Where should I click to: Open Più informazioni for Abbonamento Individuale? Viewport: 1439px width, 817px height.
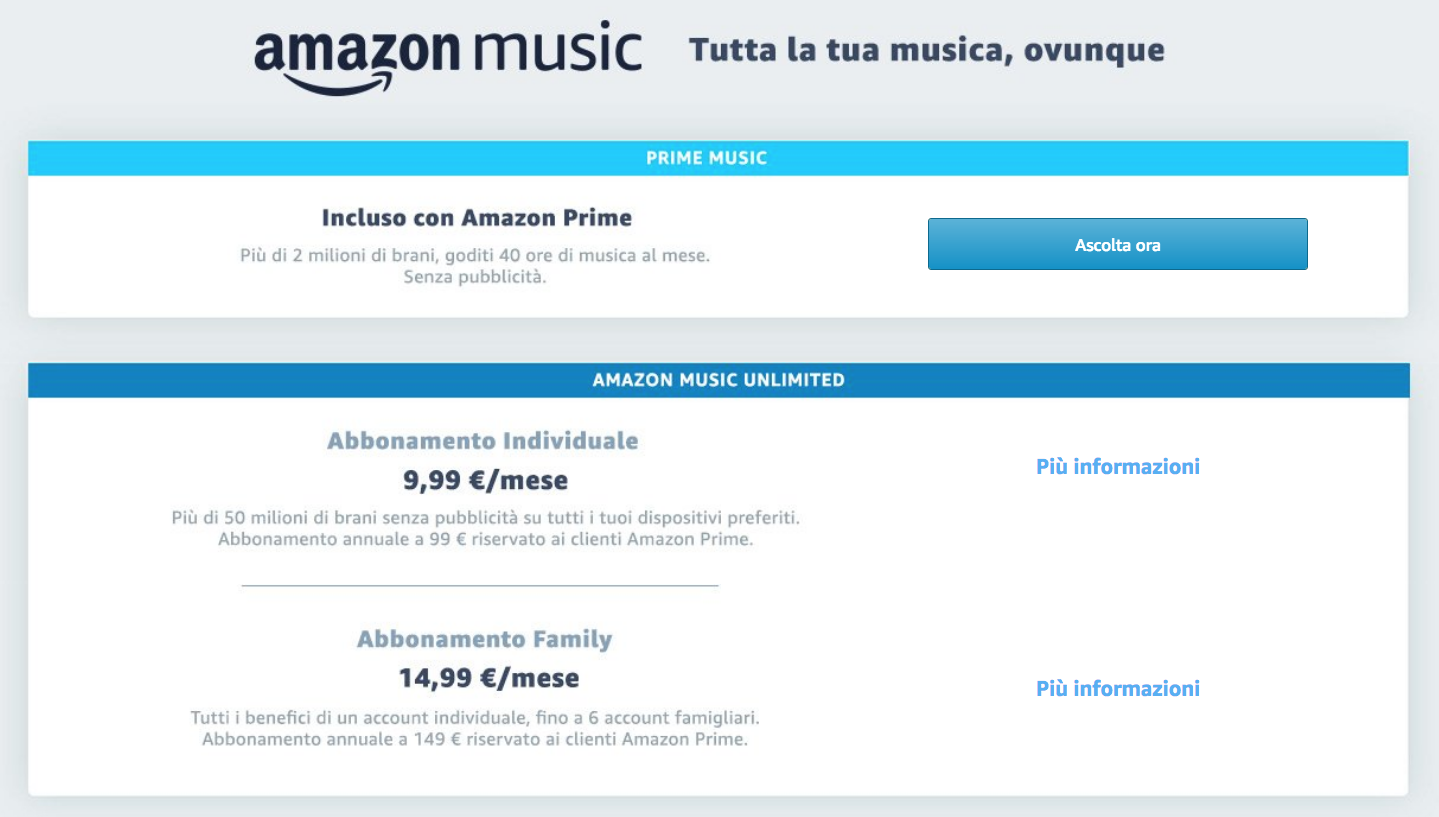[1117, 466]
